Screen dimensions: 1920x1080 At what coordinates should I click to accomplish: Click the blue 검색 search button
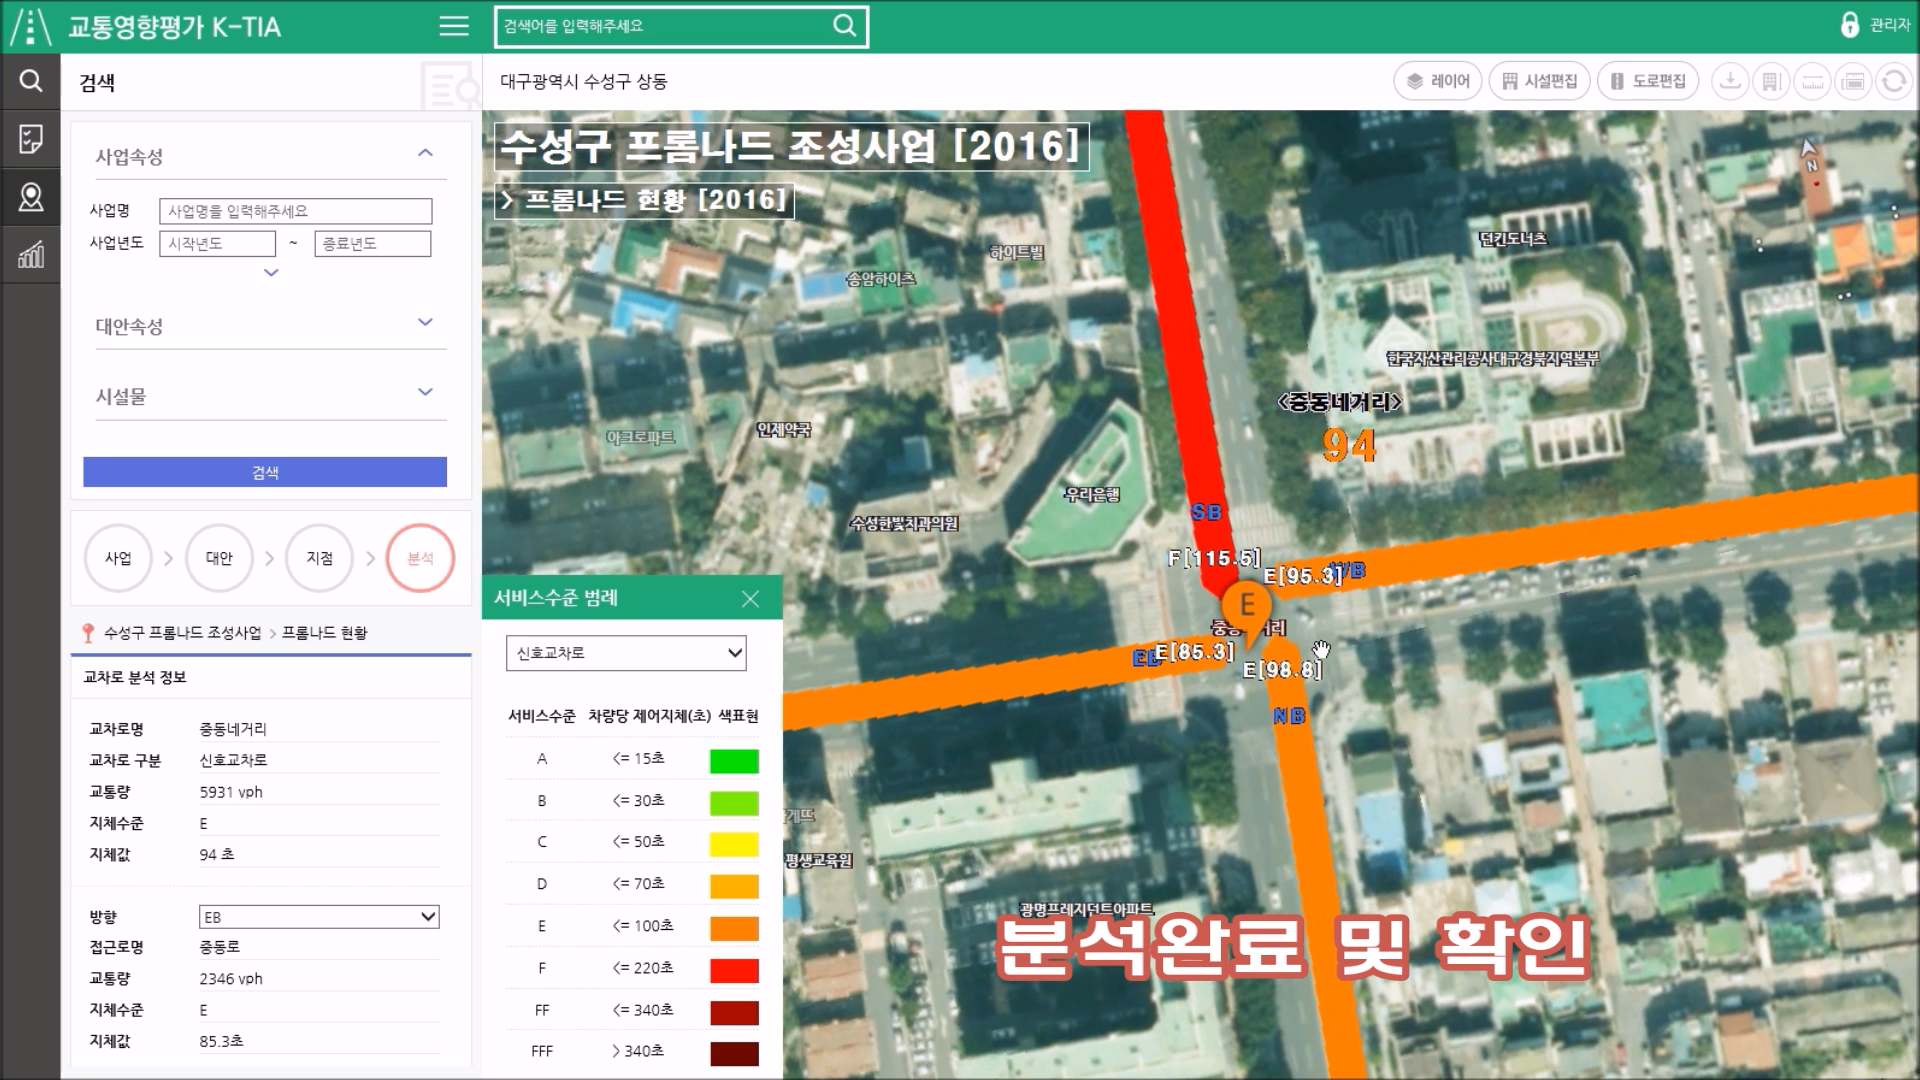265,472
